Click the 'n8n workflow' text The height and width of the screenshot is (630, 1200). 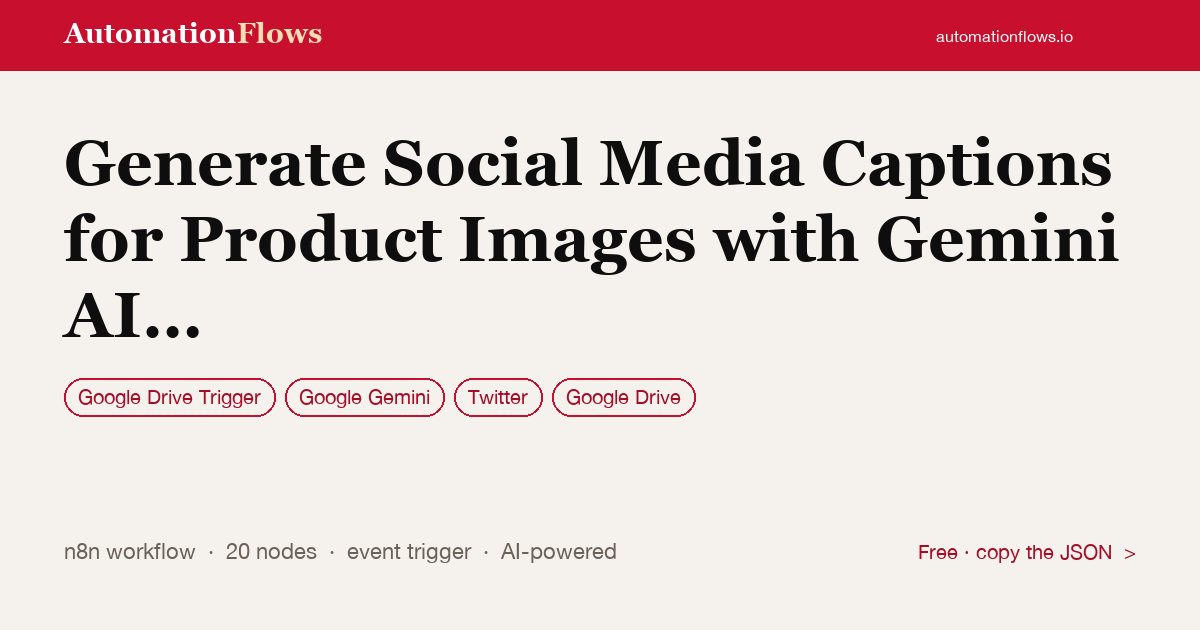coord(130,552)
